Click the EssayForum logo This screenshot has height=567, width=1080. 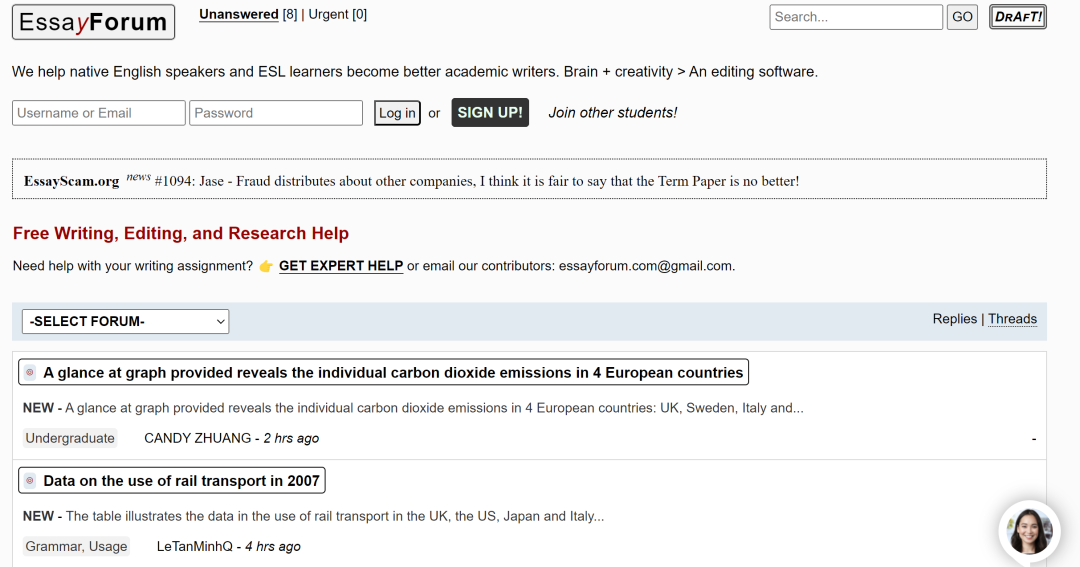(93, 22)
